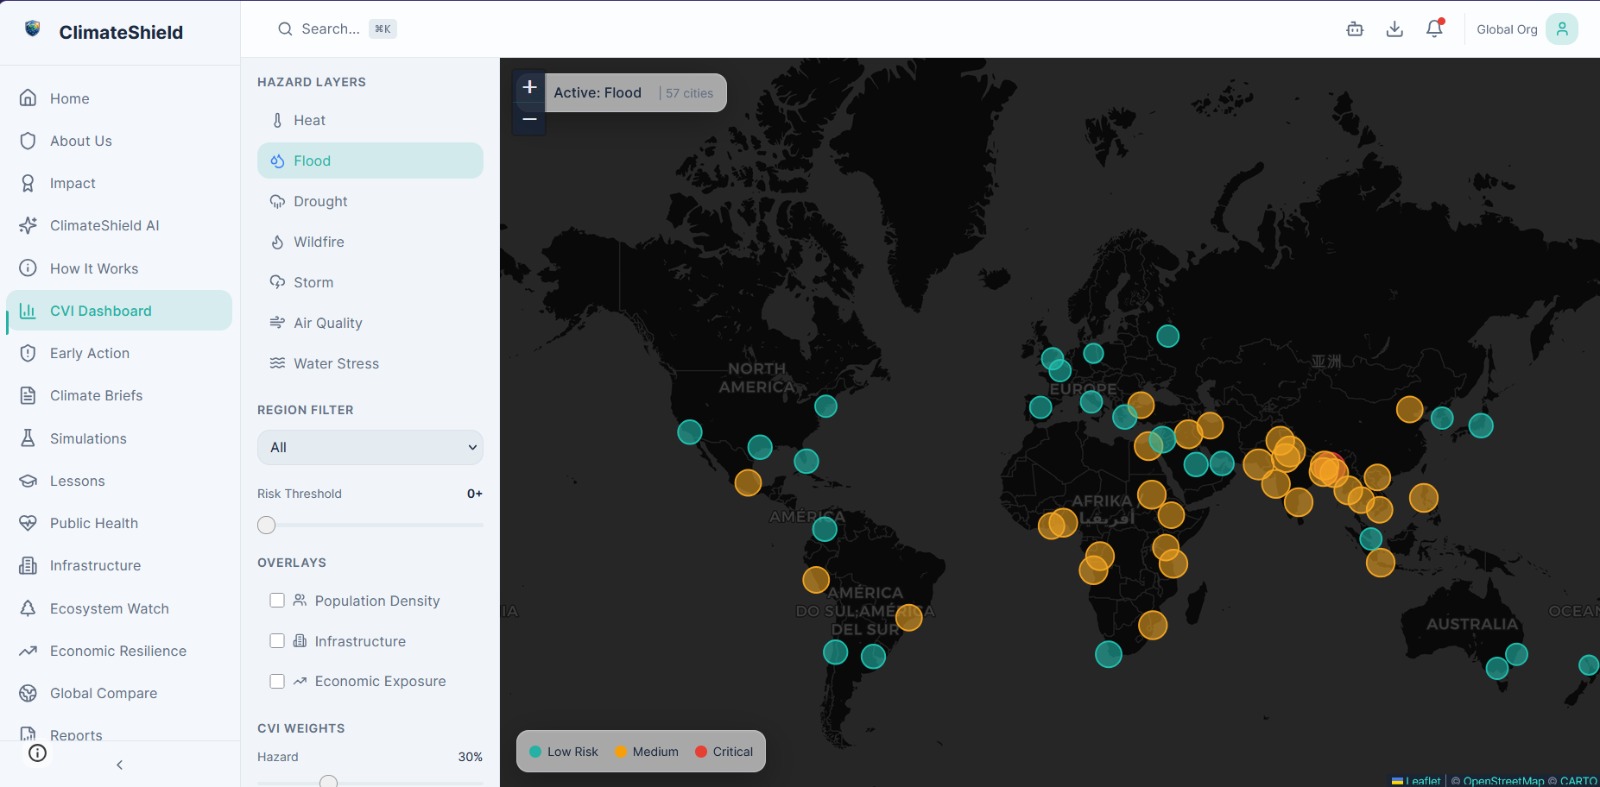Viewport: 1600px width, 787px height.
Task: Open Ecosystem Watch page
Action: point(119,608)
